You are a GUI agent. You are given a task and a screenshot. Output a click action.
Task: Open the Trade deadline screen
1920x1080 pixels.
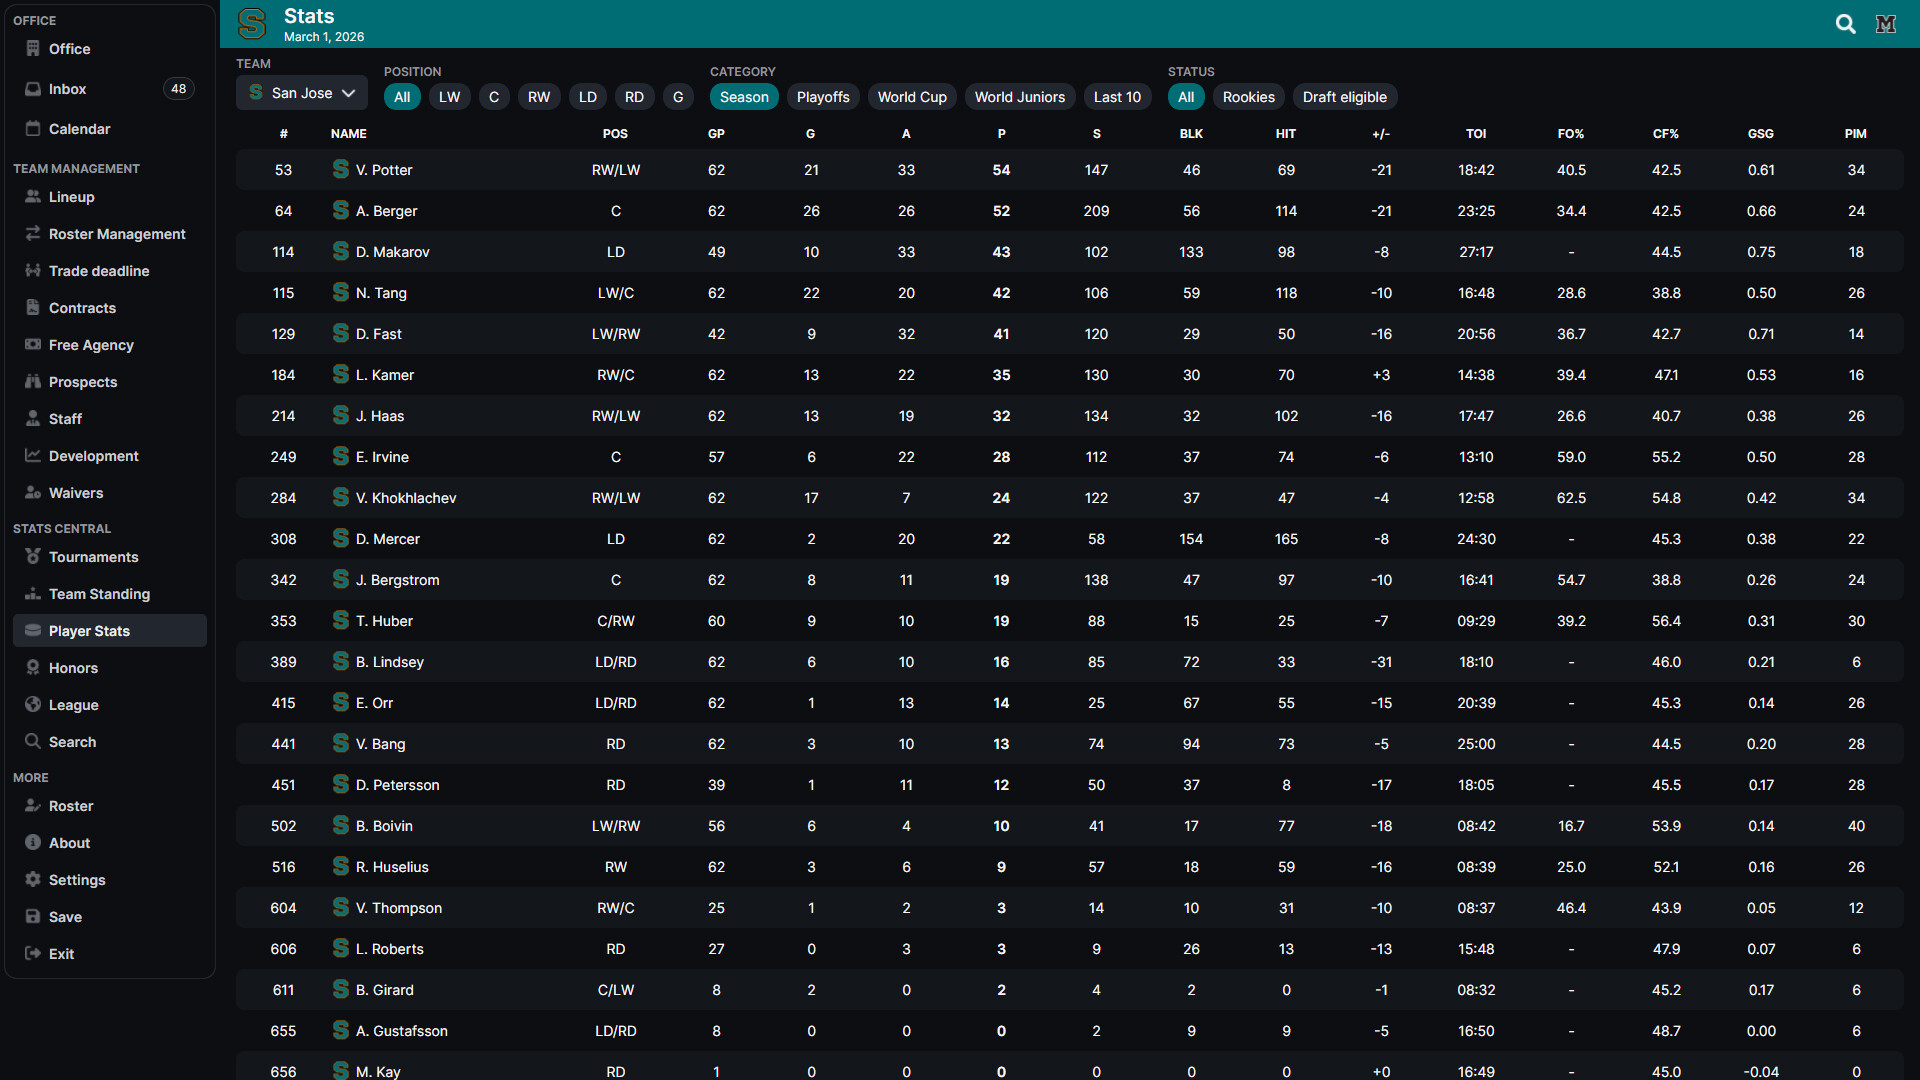click(x=98, y=270)
